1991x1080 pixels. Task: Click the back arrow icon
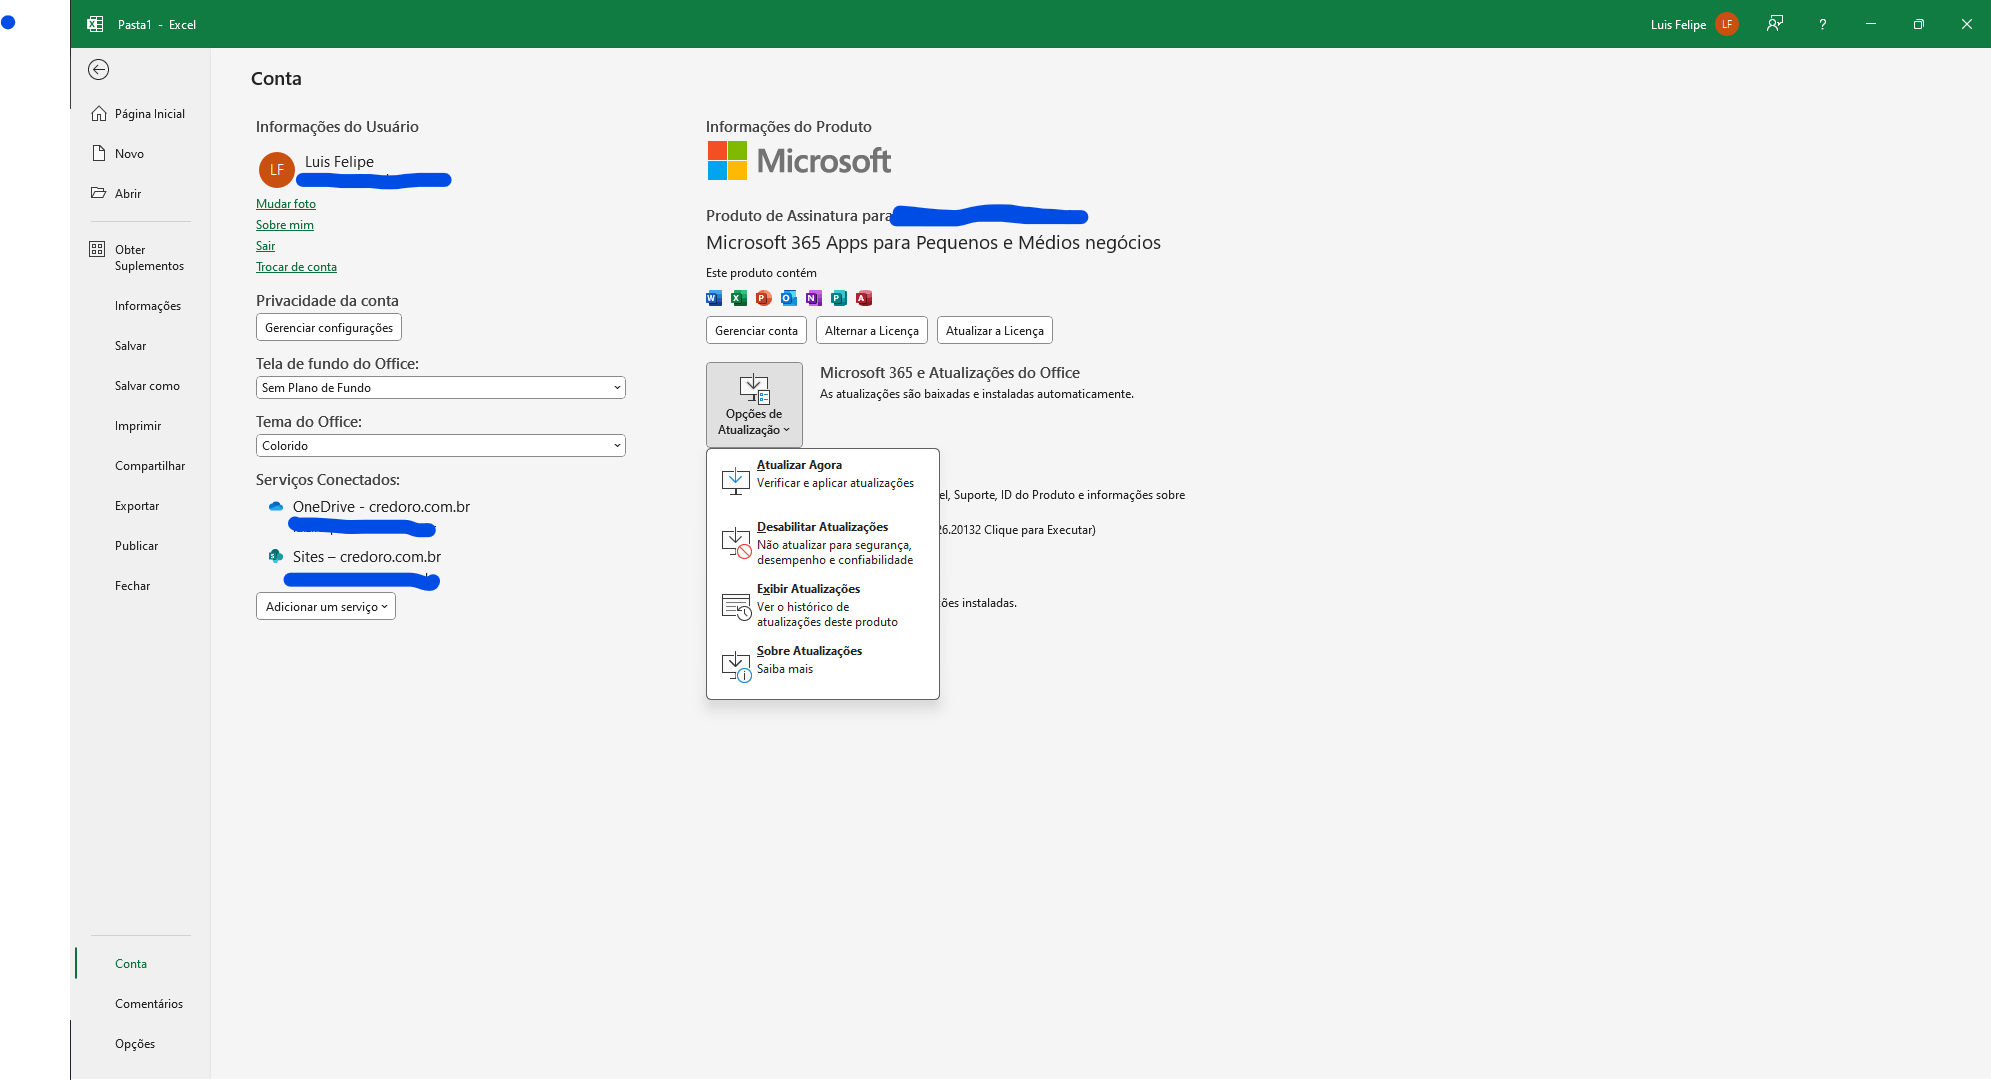pyautogui.click(x=98, y=69)
